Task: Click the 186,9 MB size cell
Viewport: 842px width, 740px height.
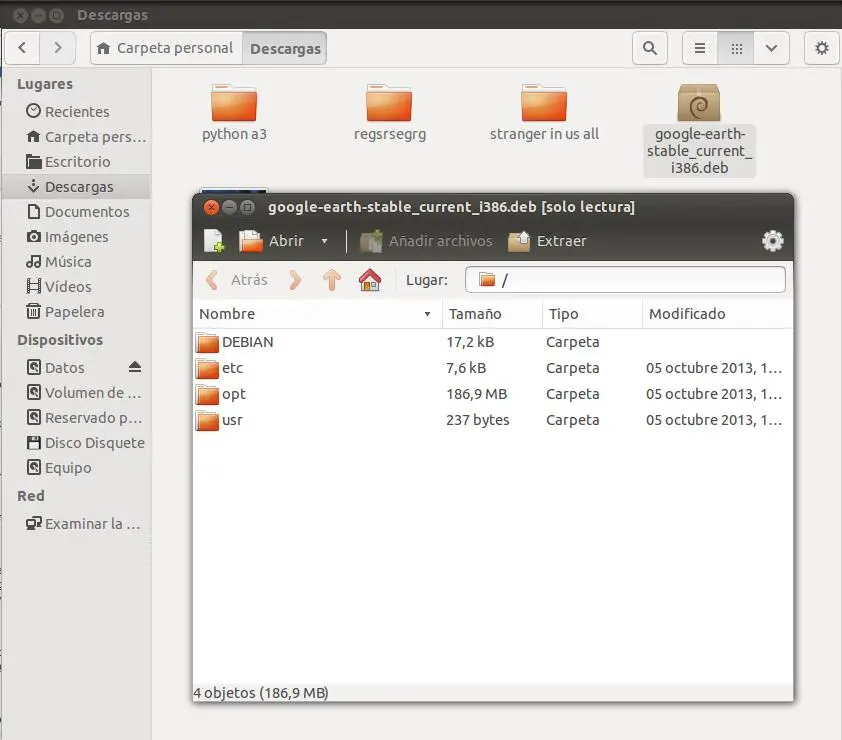Action: pyautogui.click(x=476, y=394)
